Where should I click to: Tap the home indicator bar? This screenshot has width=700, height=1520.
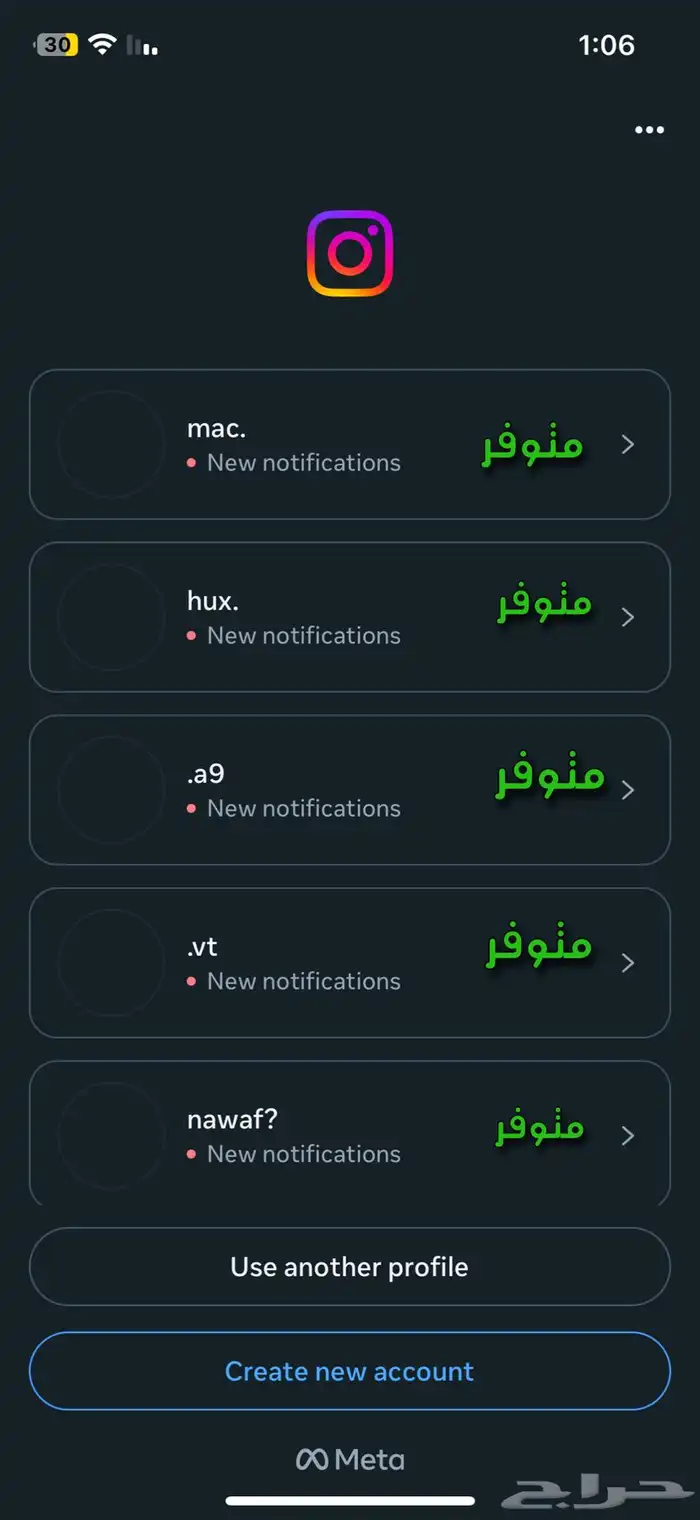(348, 1498)
